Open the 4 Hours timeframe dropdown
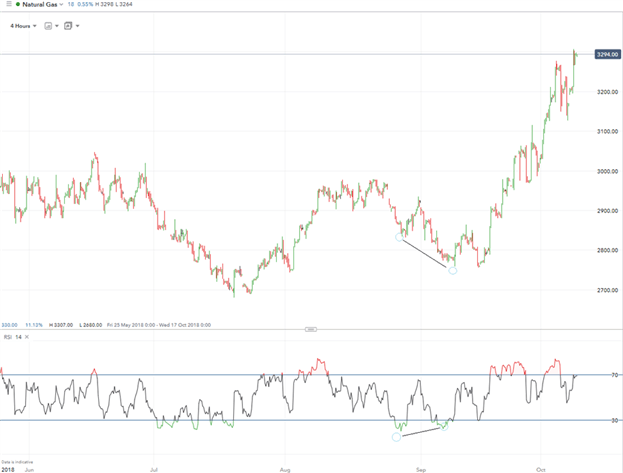Screen dimensions: 623x473 click(x=23, y=26)
